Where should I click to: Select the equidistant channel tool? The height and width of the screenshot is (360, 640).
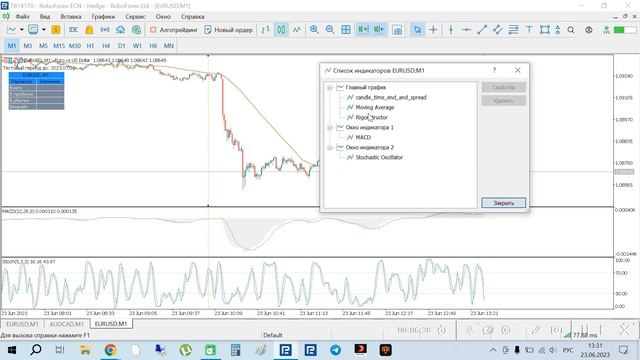(x=498, y=30)
